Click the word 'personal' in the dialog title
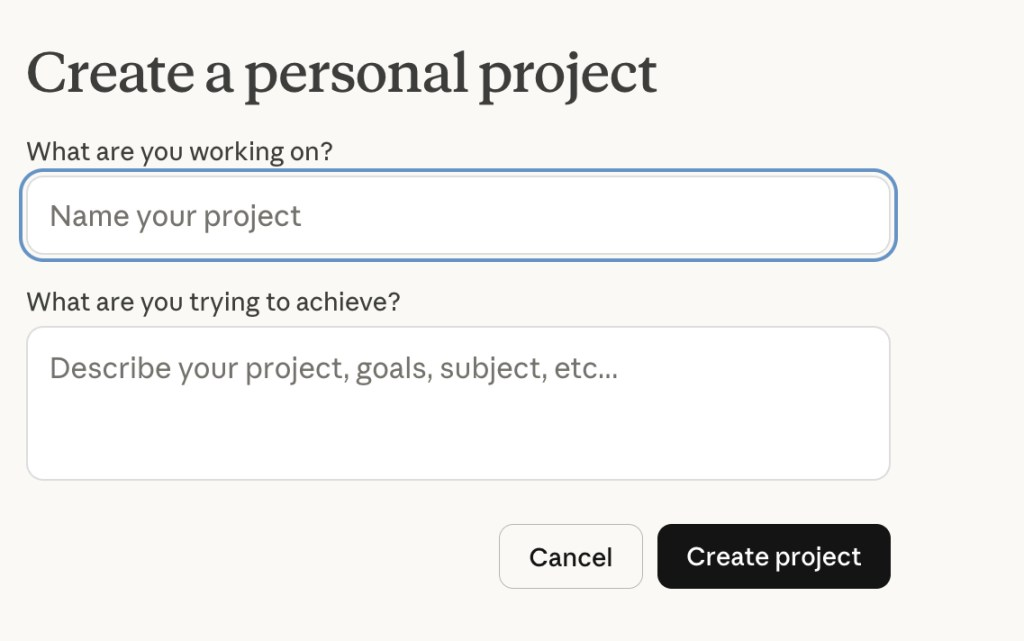Screen dimensions: 1024x641 click(355, 73)
